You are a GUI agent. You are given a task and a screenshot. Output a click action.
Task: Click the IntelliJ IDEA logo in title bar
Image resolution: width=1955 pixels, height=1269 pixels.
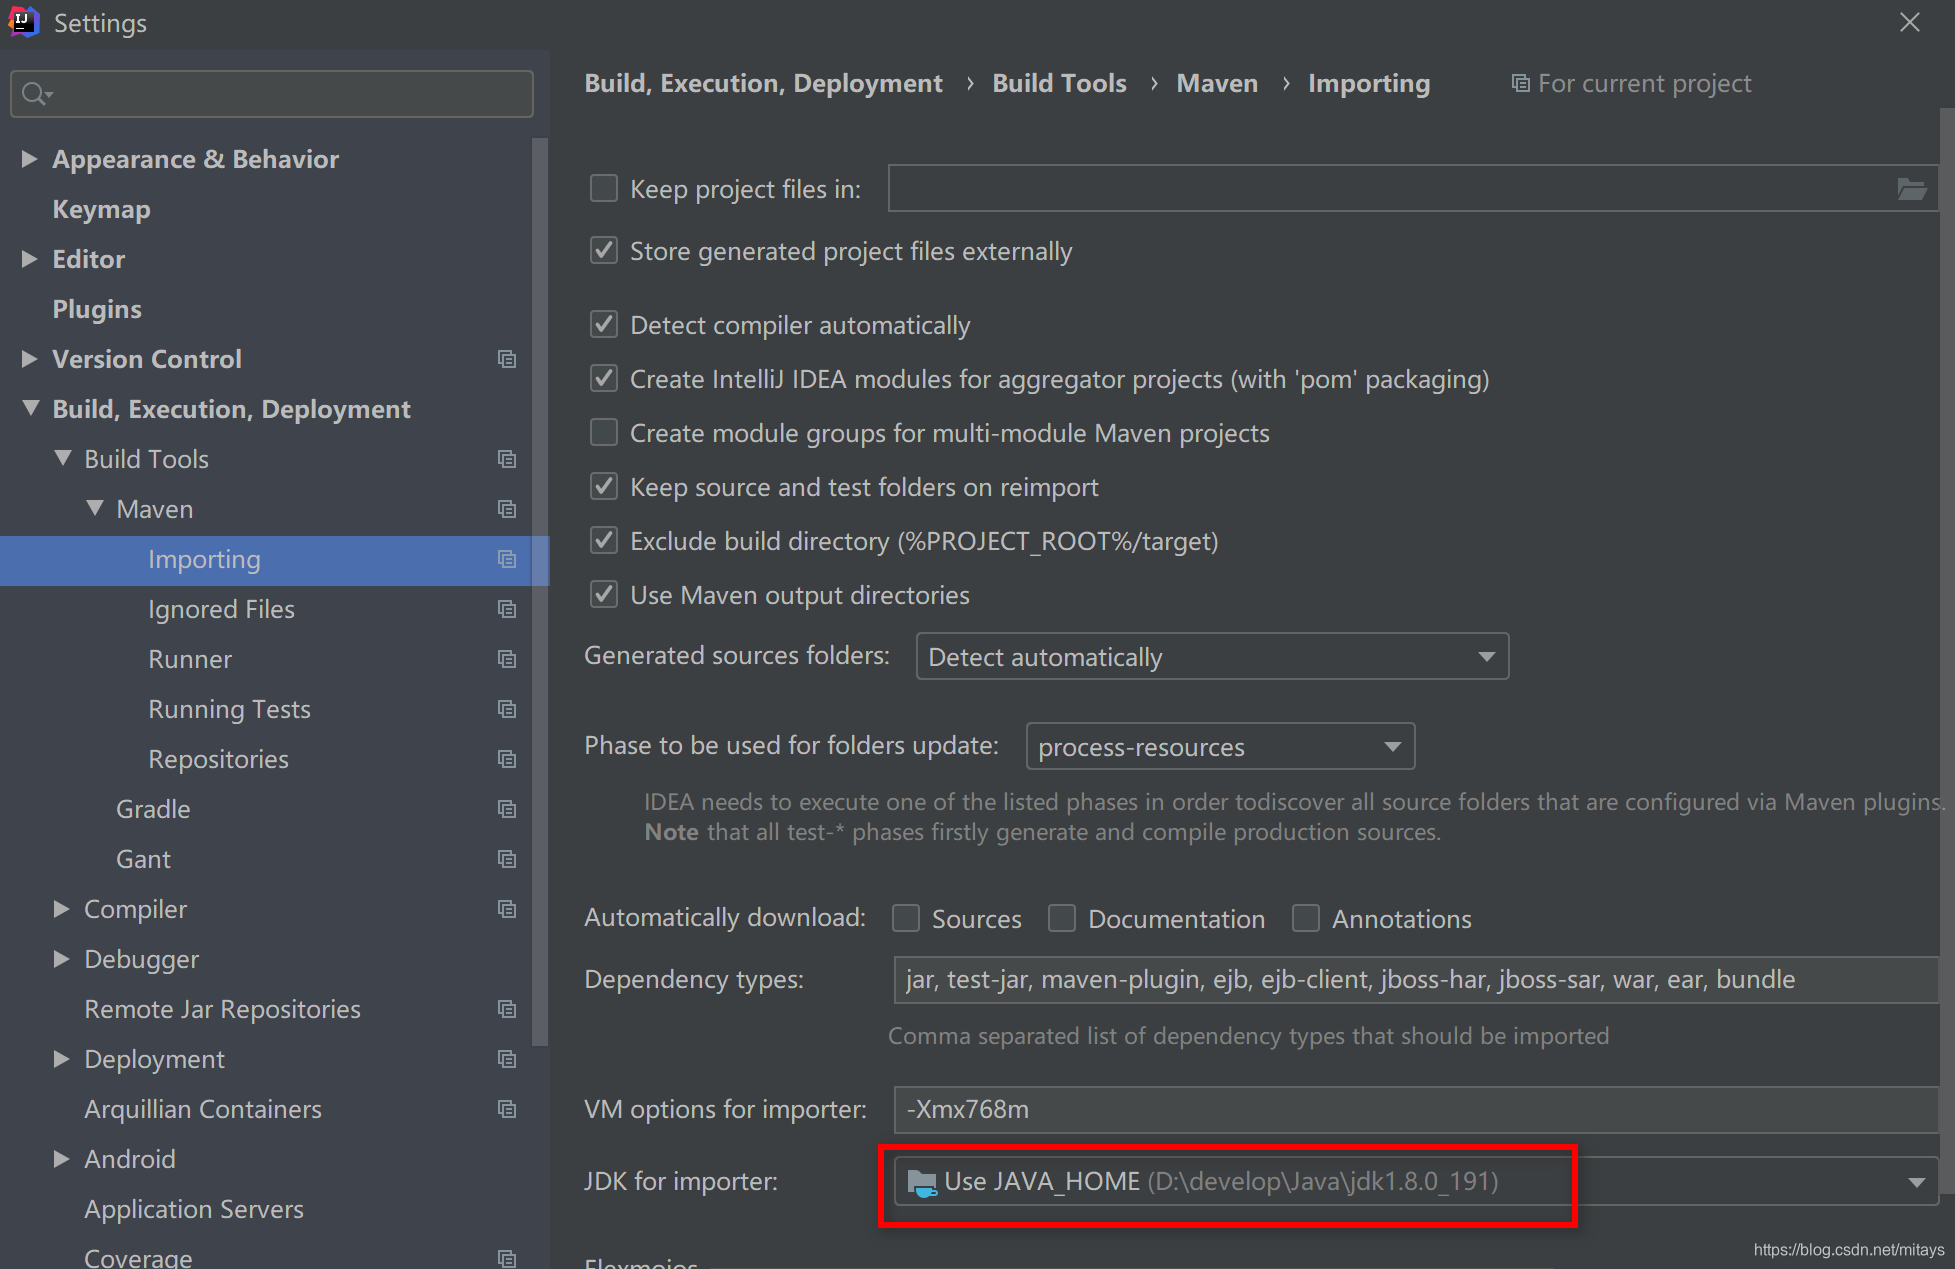pos(23,21)
